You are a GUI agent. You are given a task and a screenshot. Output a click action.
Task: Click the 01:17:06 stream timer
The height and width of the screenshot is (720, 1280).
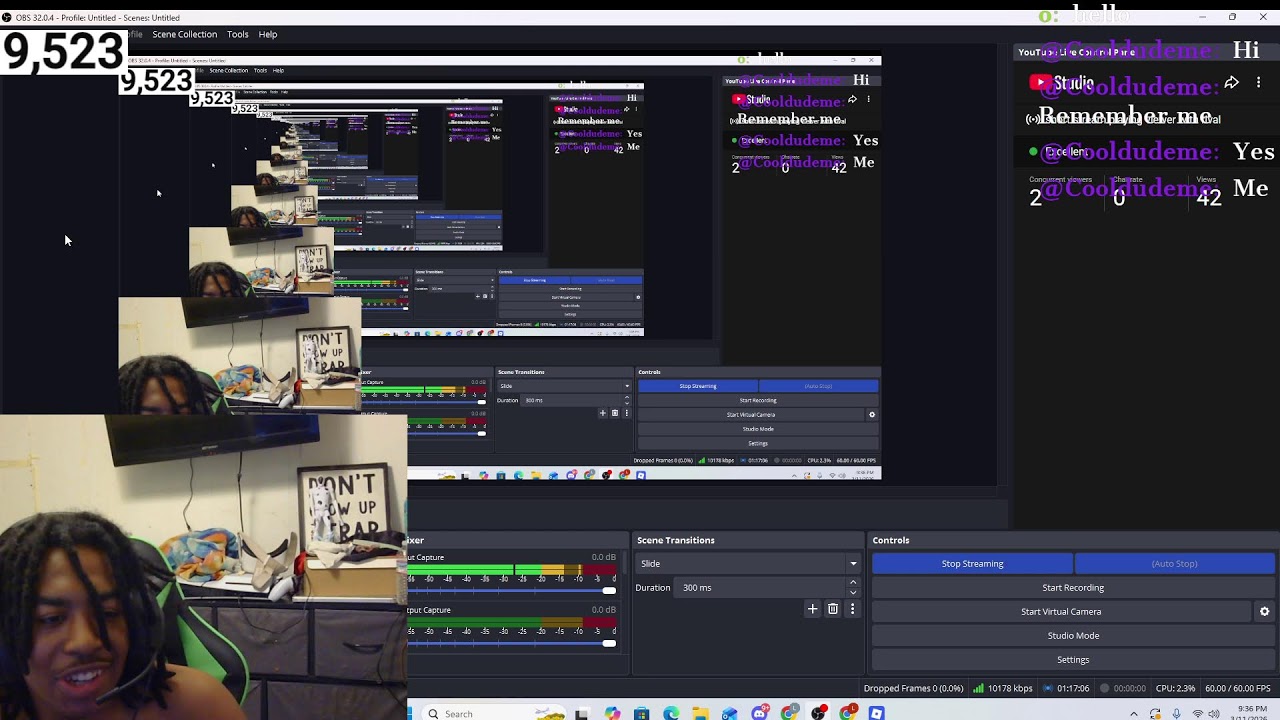click(x=1073, y=688)
